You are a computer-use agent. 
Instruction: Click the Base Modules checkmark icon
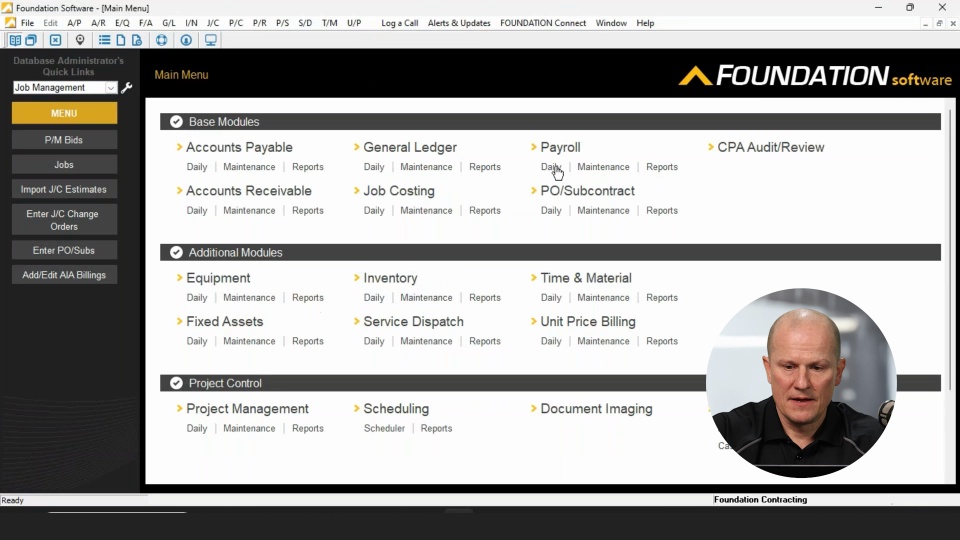176,122
